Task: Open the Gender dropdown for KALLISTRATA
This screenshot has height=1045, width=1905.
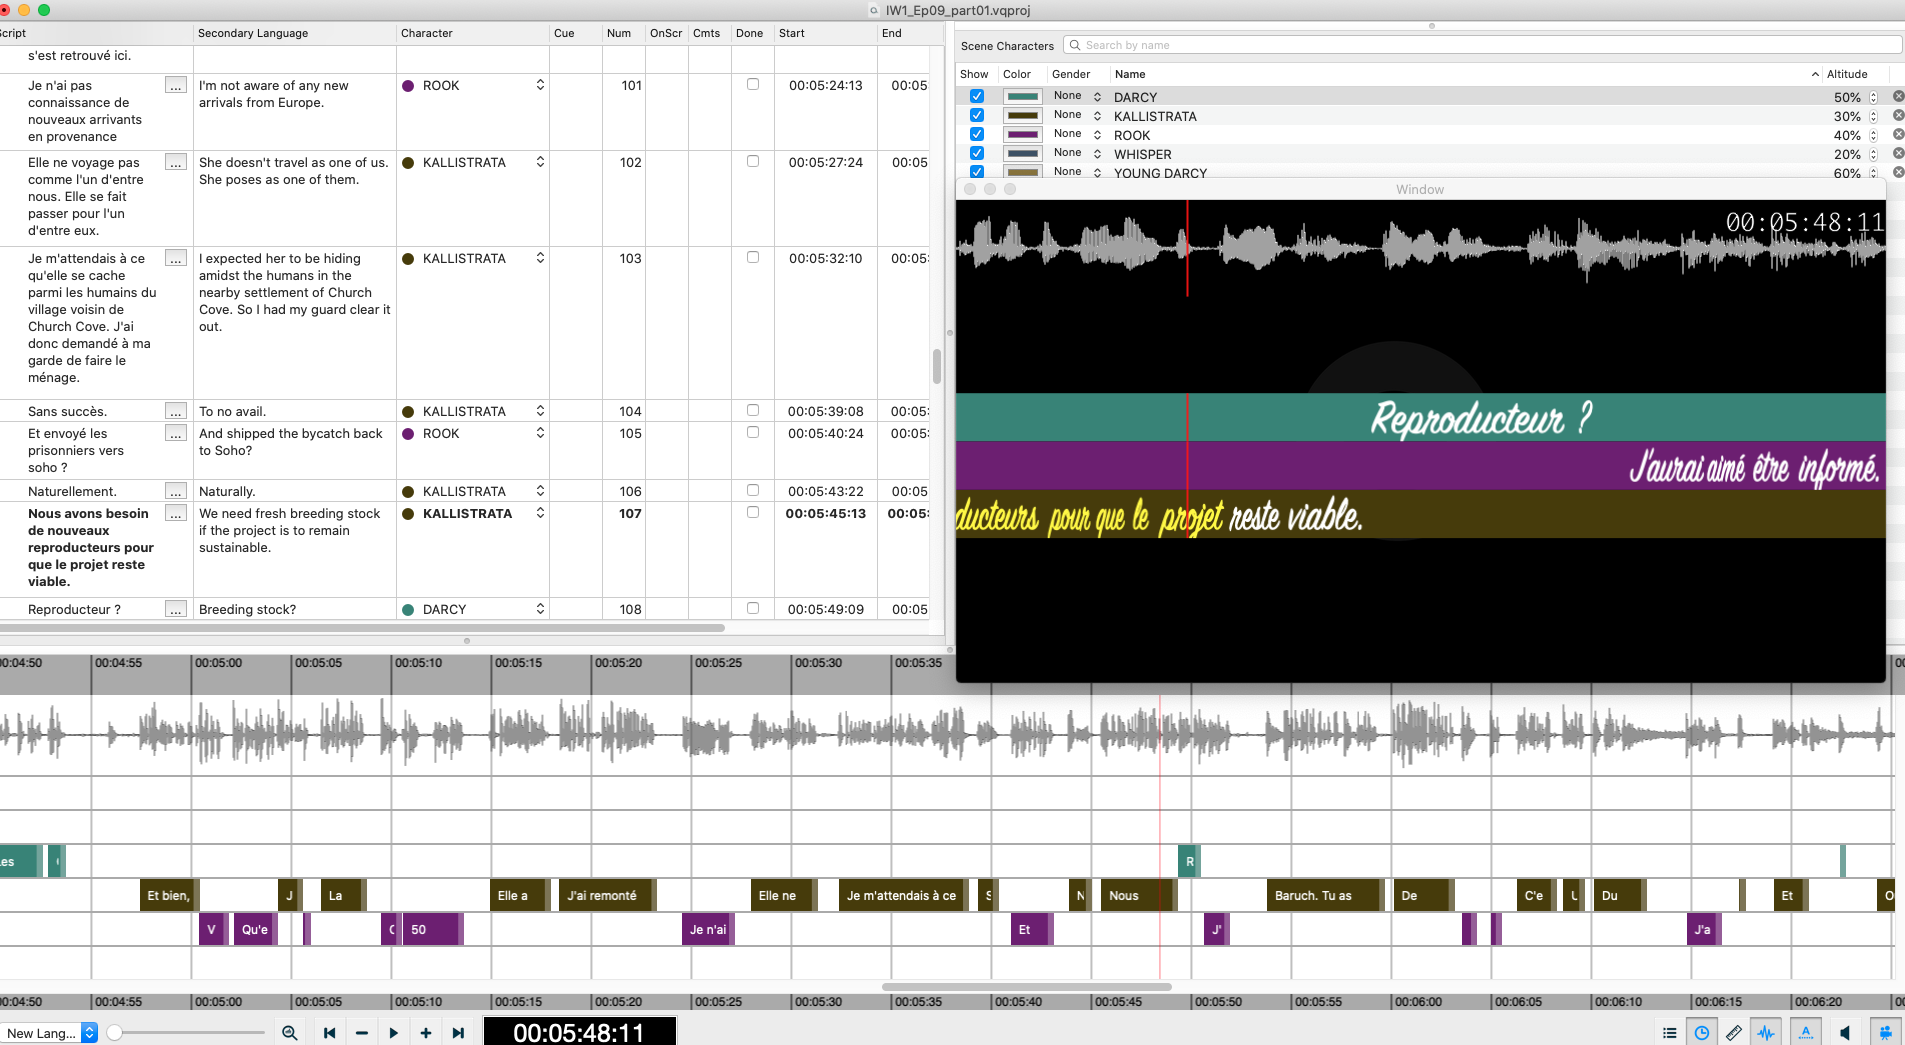Action: (x=1097, y=116)
